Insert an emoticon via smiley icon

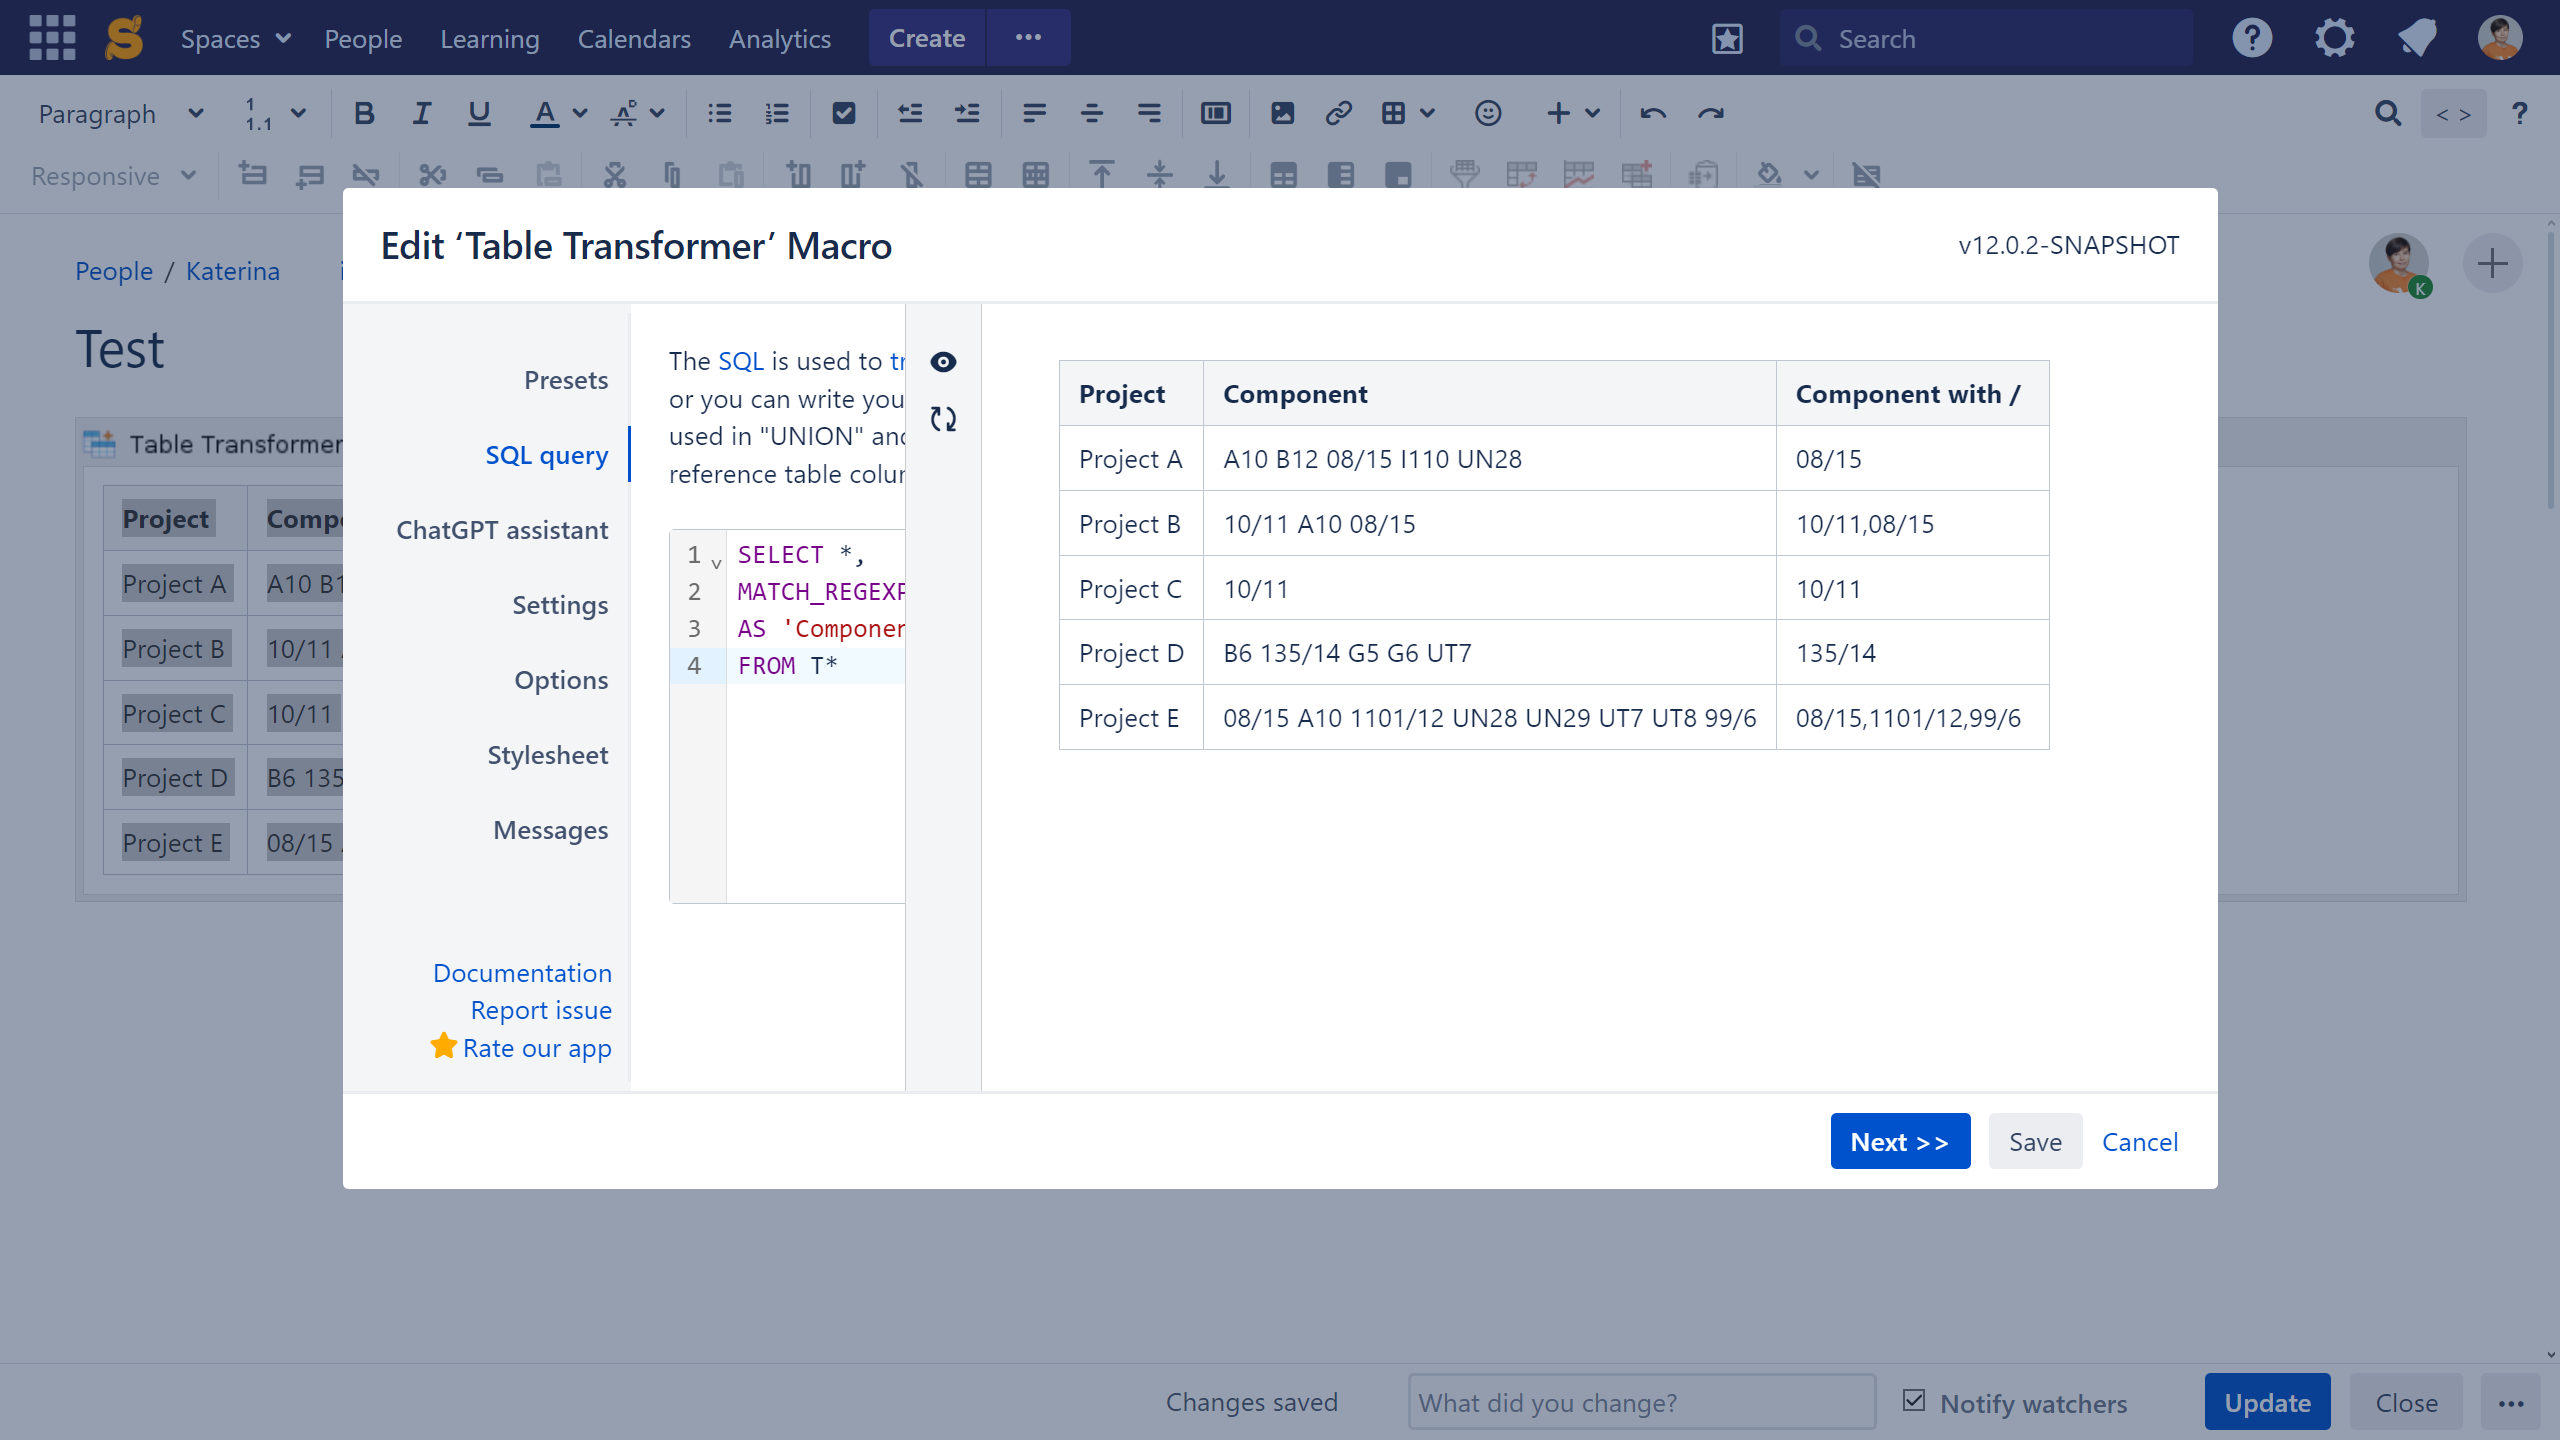(1487, 113)
